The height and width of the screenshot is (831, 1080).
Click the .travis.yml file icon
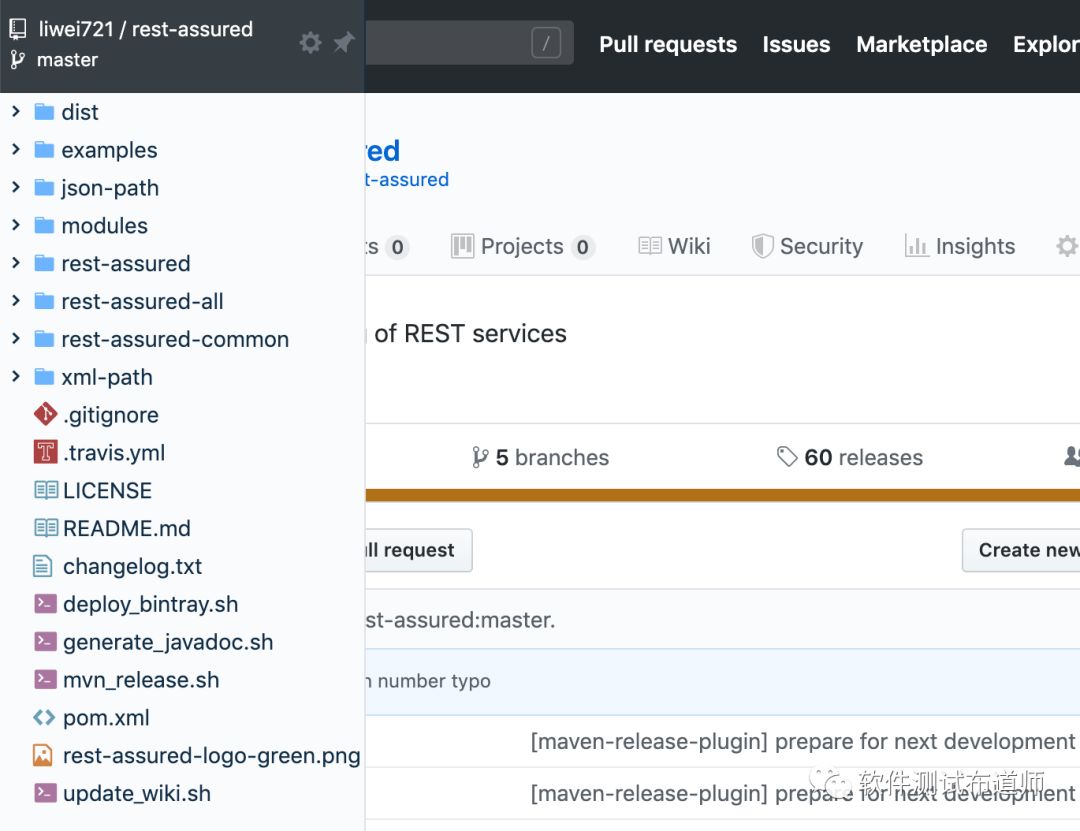(45, 452)
